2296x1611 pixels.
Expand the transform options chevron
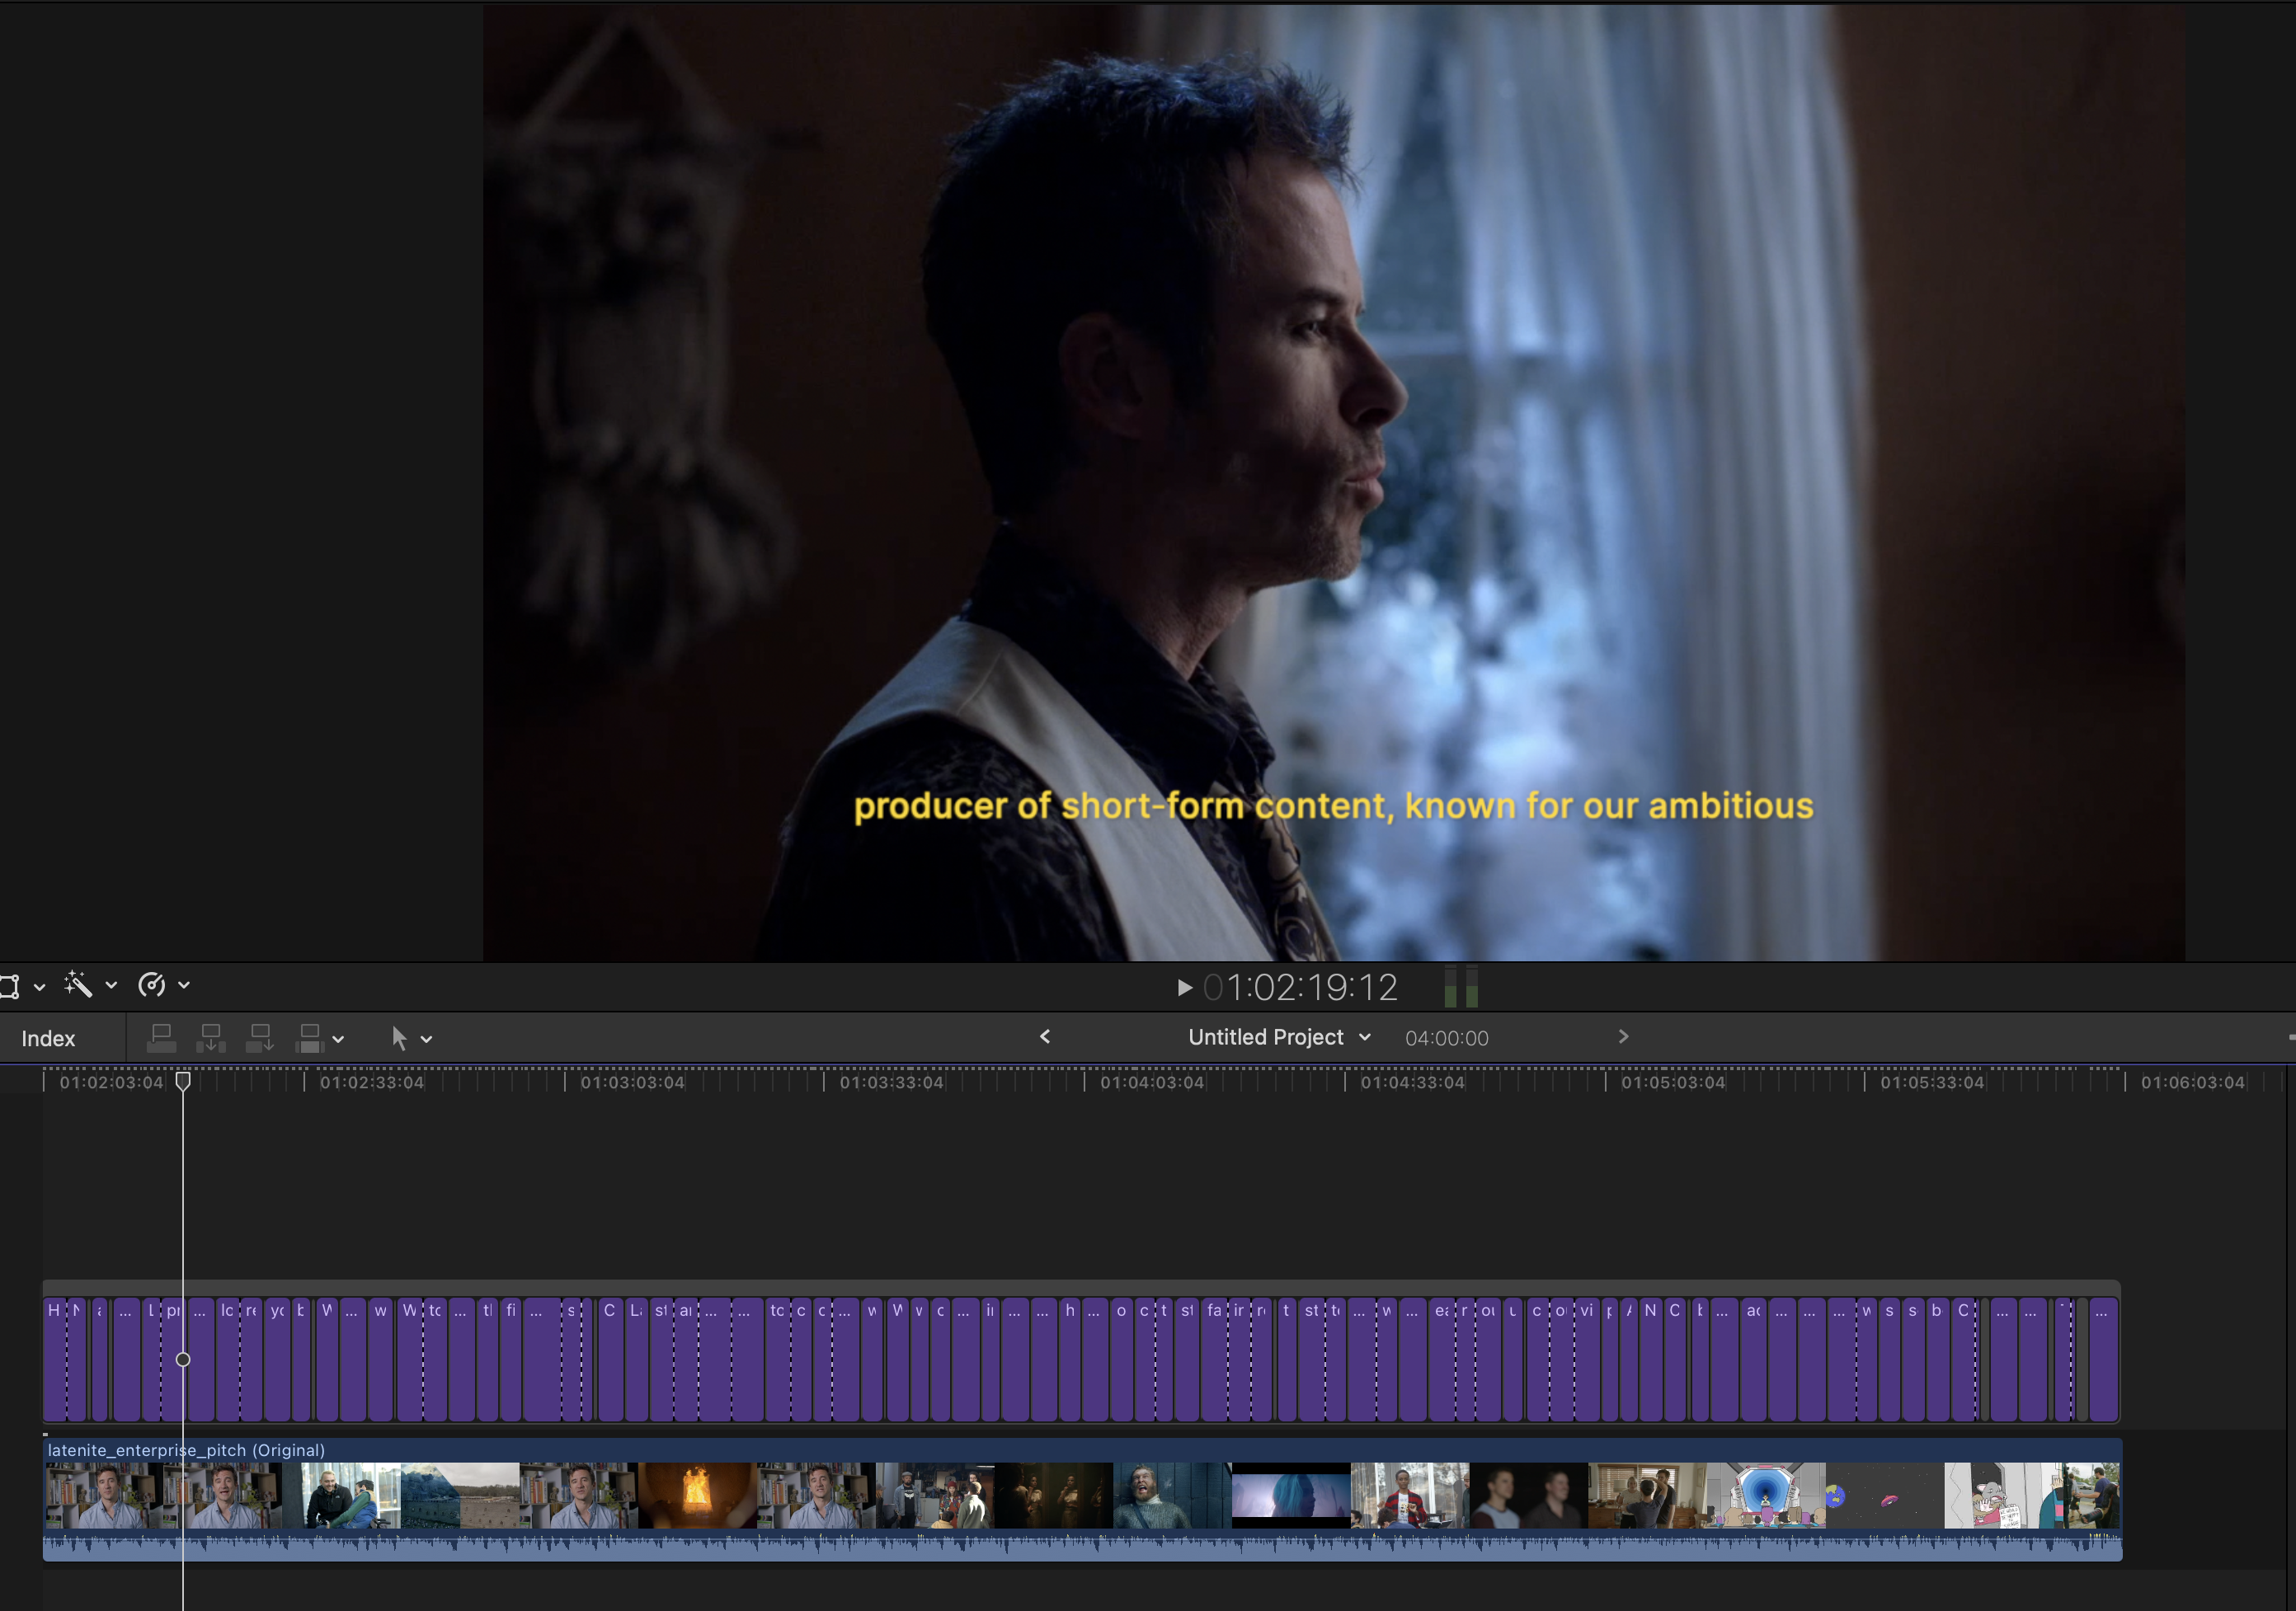[39, 987]
